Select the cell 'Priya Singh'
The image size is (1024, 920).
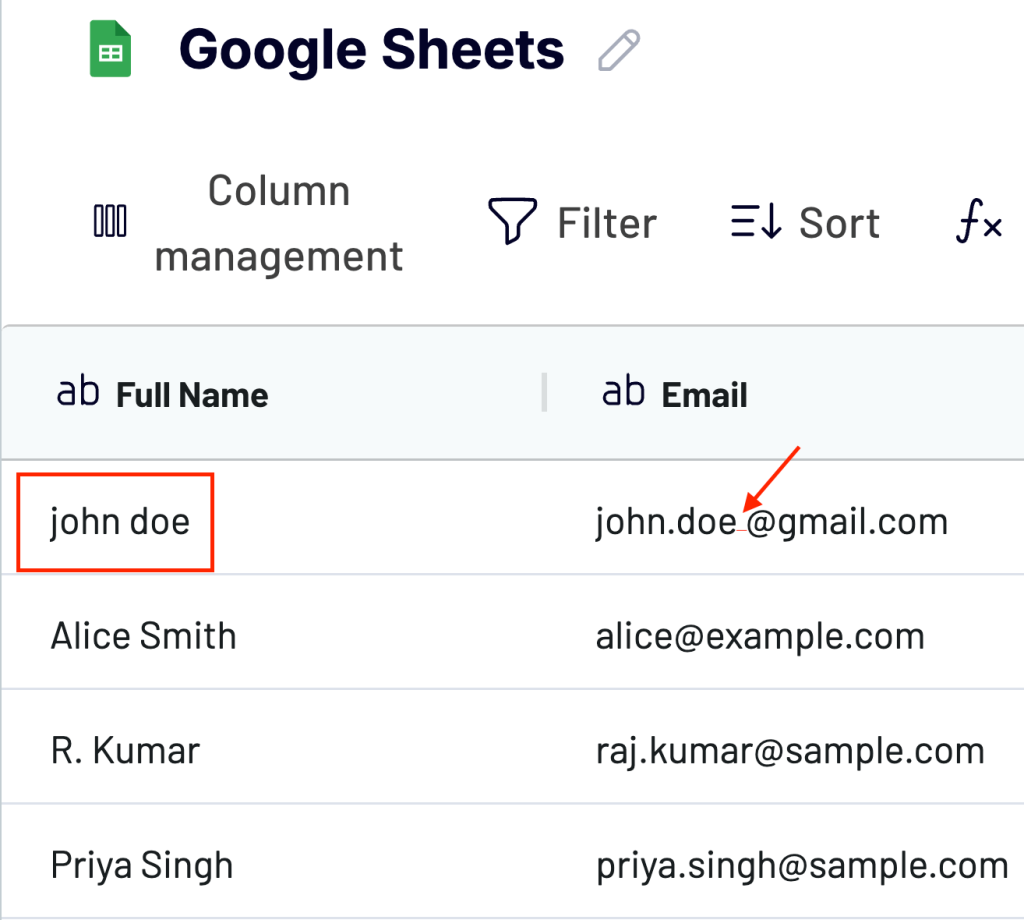142,866
